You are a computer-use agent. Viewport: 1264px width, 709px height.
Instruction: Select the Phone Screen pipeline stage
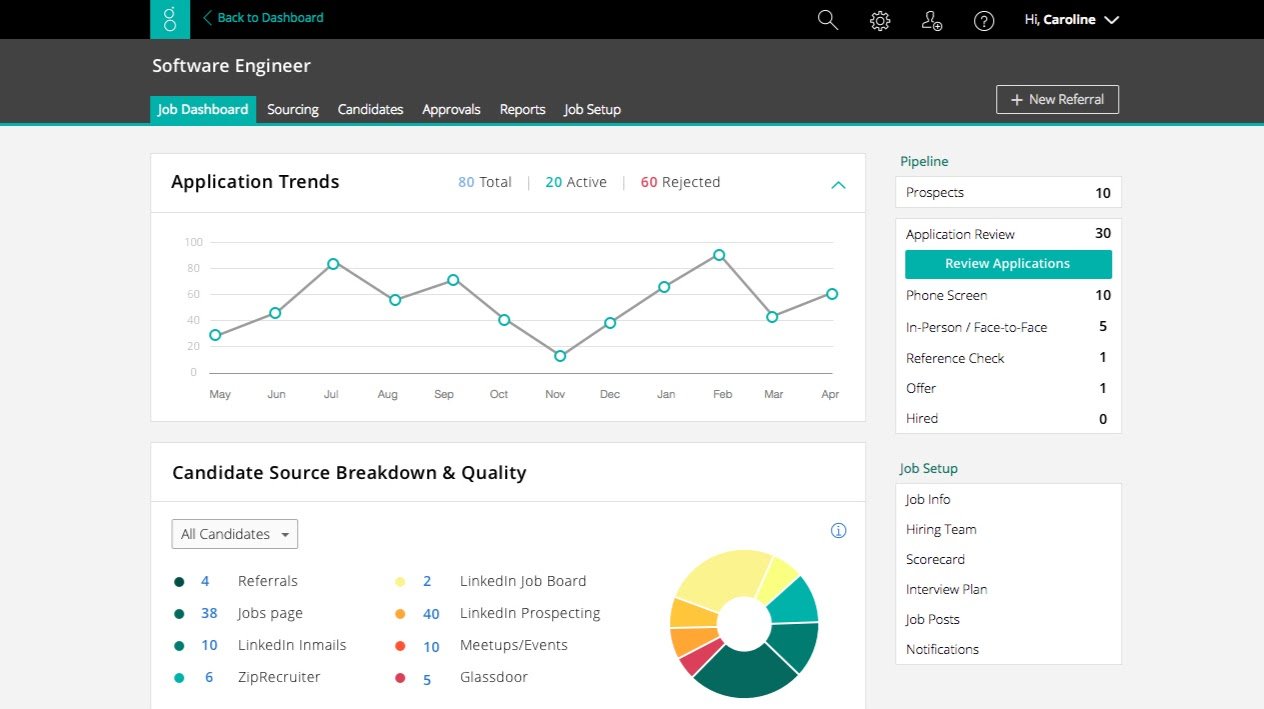pos(946,295)
